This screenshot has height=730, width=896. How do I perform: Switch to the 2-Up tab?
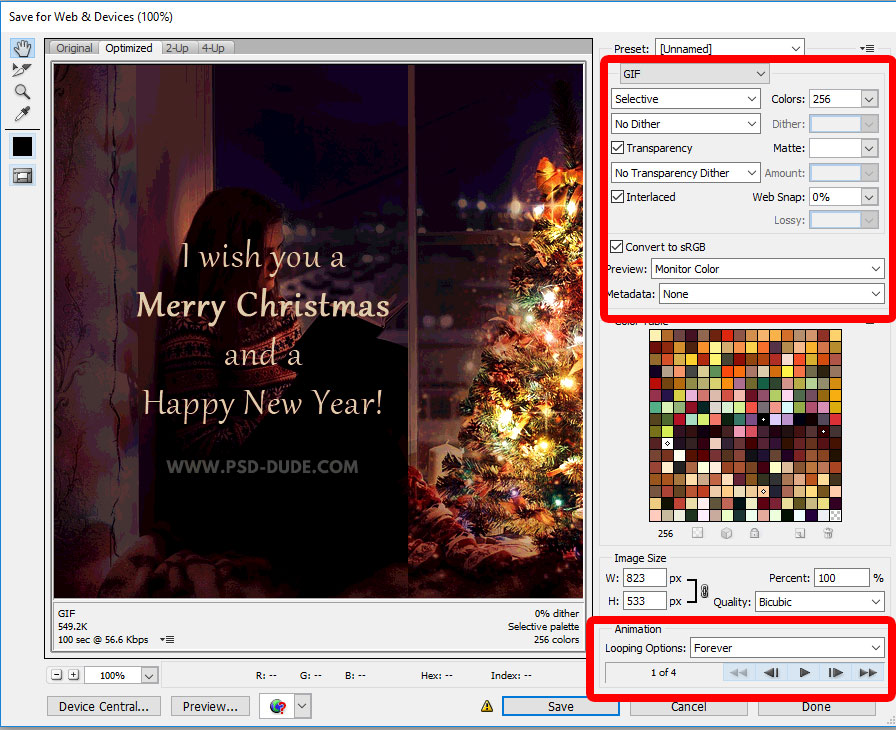tap(177, 48)
